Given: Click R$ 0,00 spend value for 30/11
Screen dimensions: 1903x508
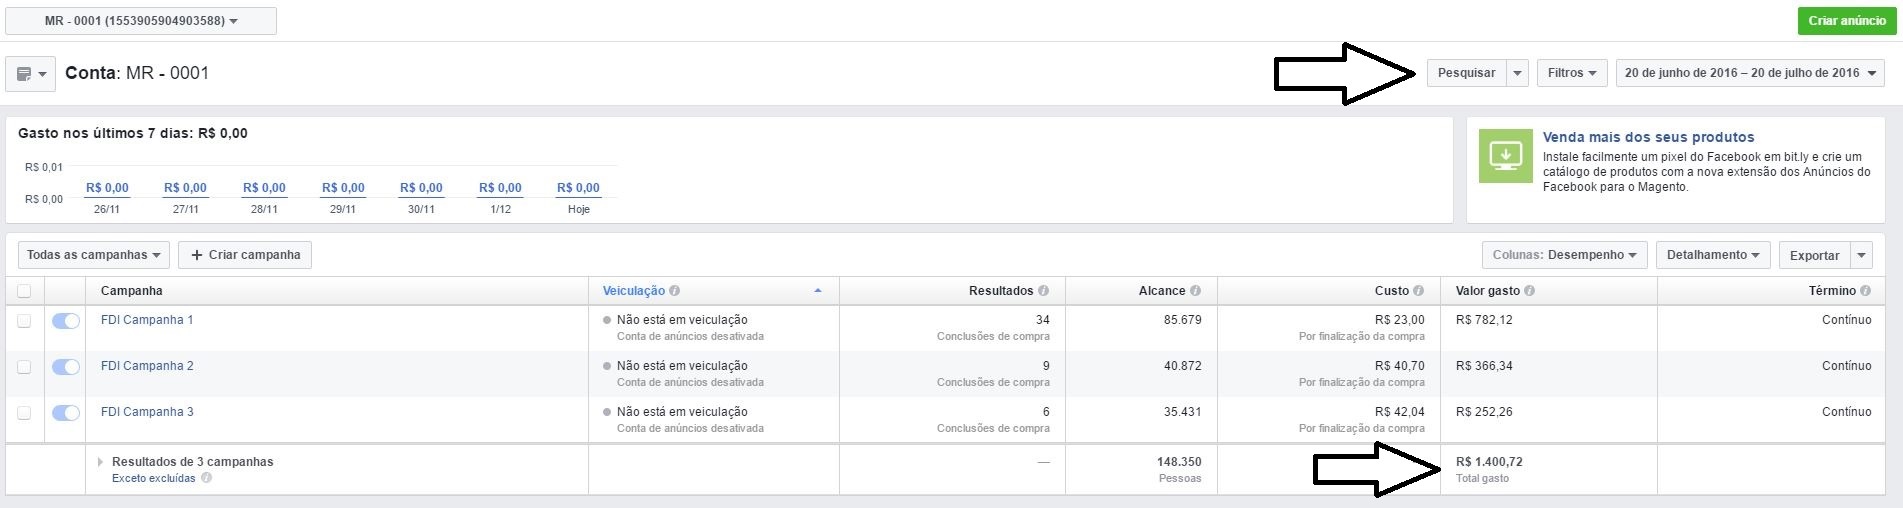Looking at the screenshot, I should pos(421,188).
